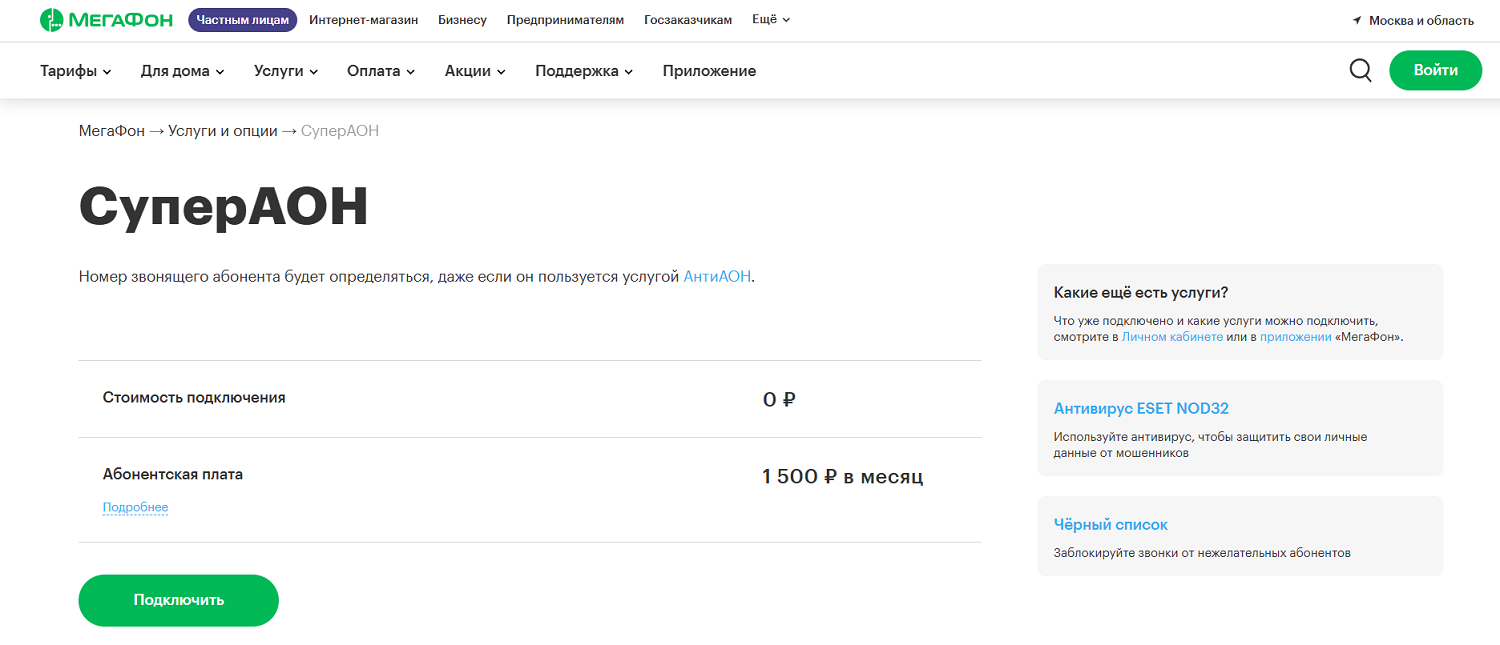Switch to the Бизнесу section
This screenshot has height=645, width=1500.
tap(462, 20)
